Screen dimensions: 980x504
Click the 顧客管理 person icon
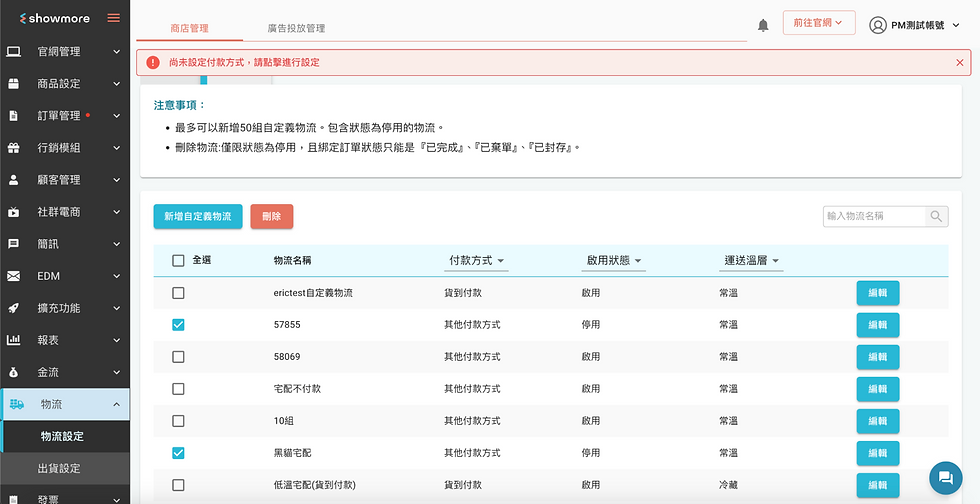(14, 180)
